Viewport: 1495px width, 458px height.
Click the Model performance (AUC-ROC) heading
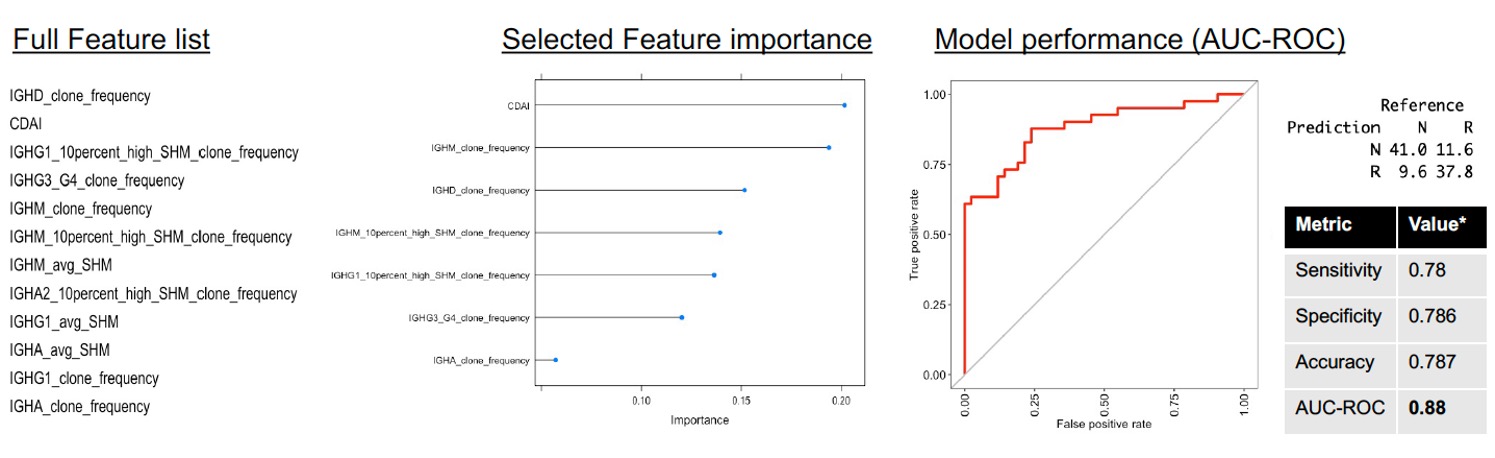tap(1140, 41)
